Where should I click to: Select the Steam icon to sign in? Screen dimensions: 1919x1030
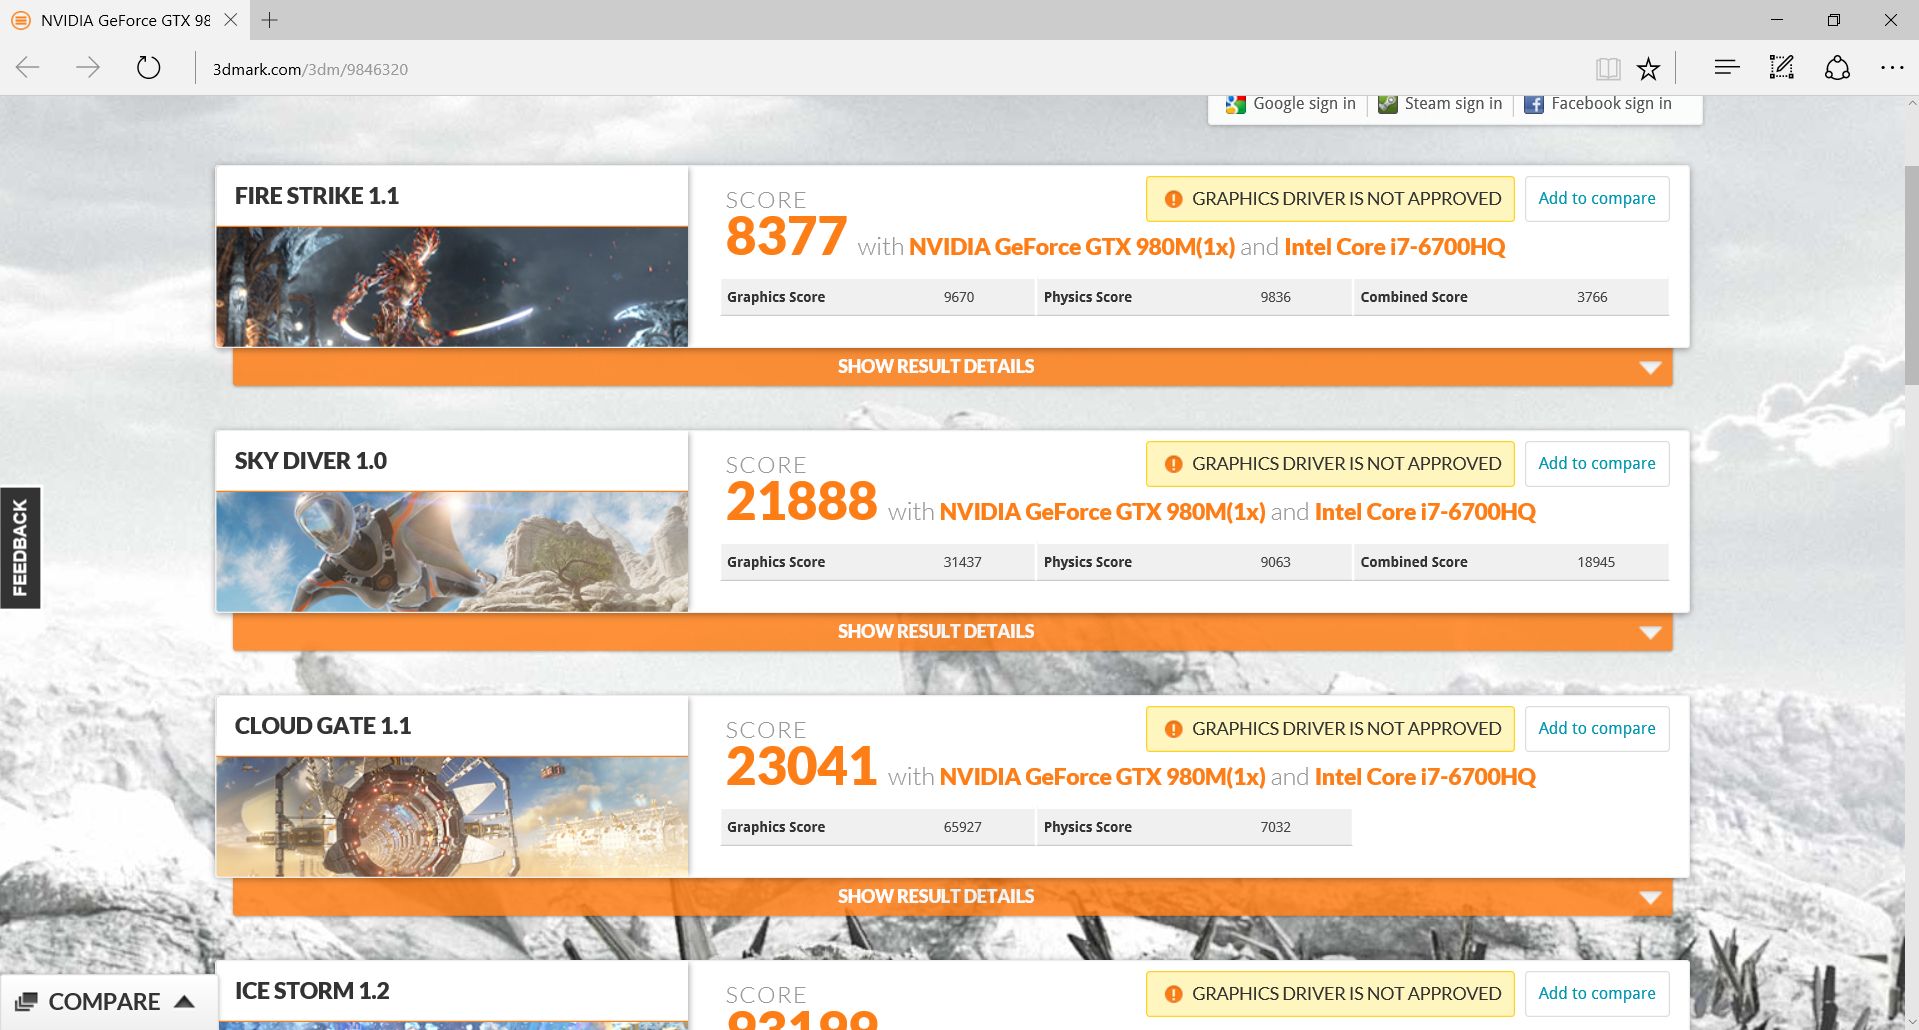[1387, 103]
